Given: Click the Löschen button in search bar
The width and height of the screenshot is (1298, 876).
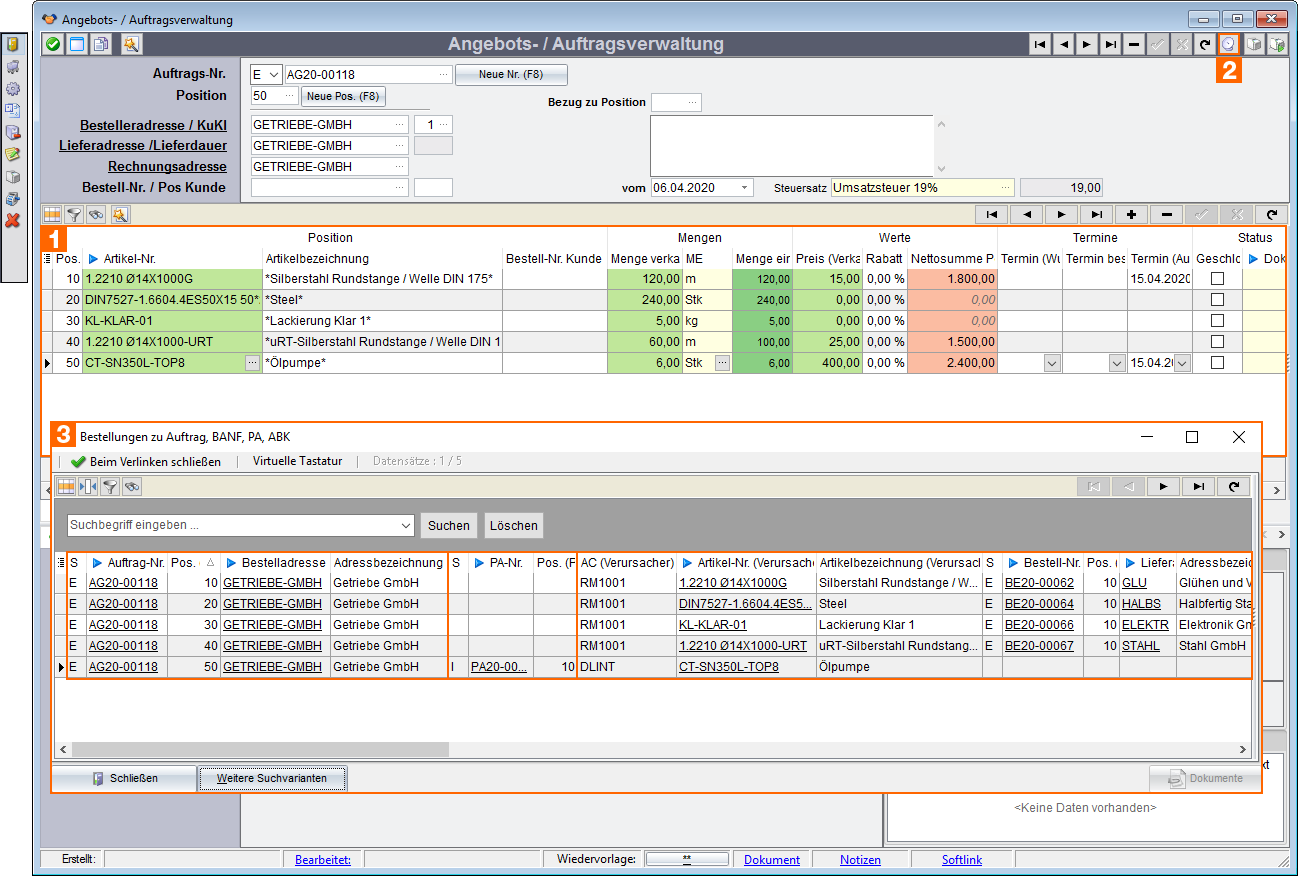Looking at the screenshot, I should tap(514, 525).
